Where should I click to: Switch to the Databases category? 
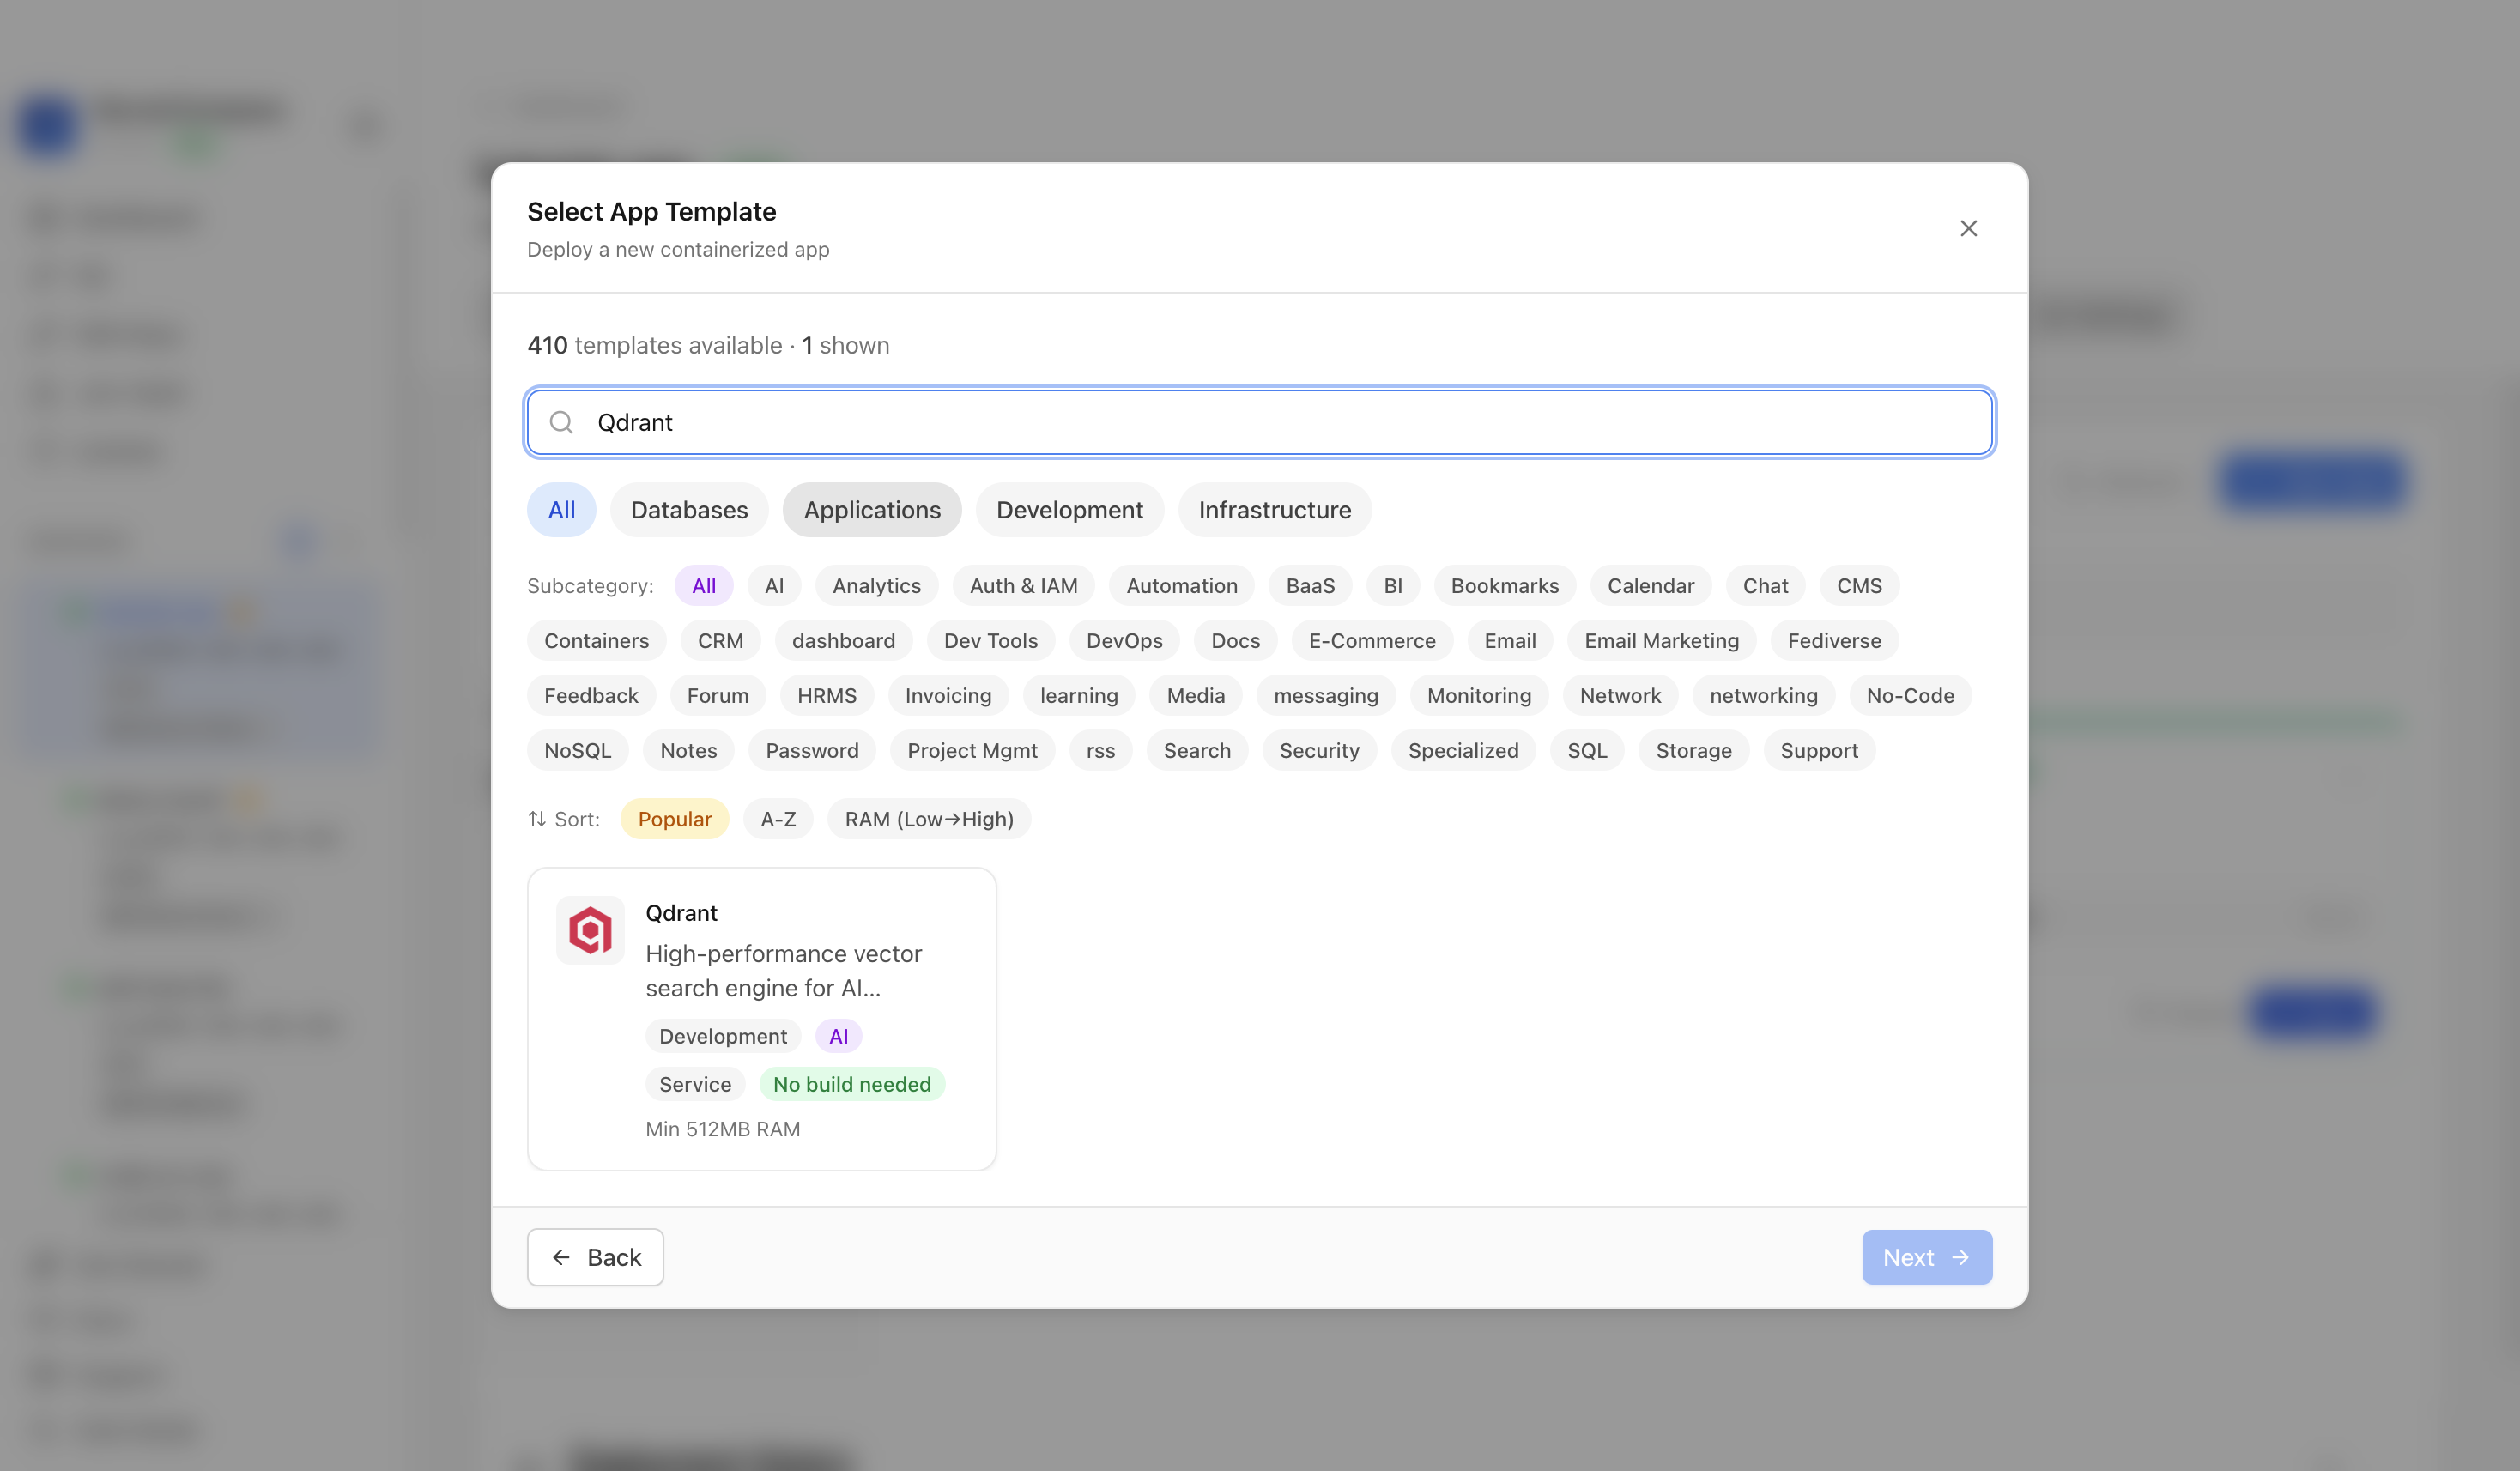click(x=689, y=510)
